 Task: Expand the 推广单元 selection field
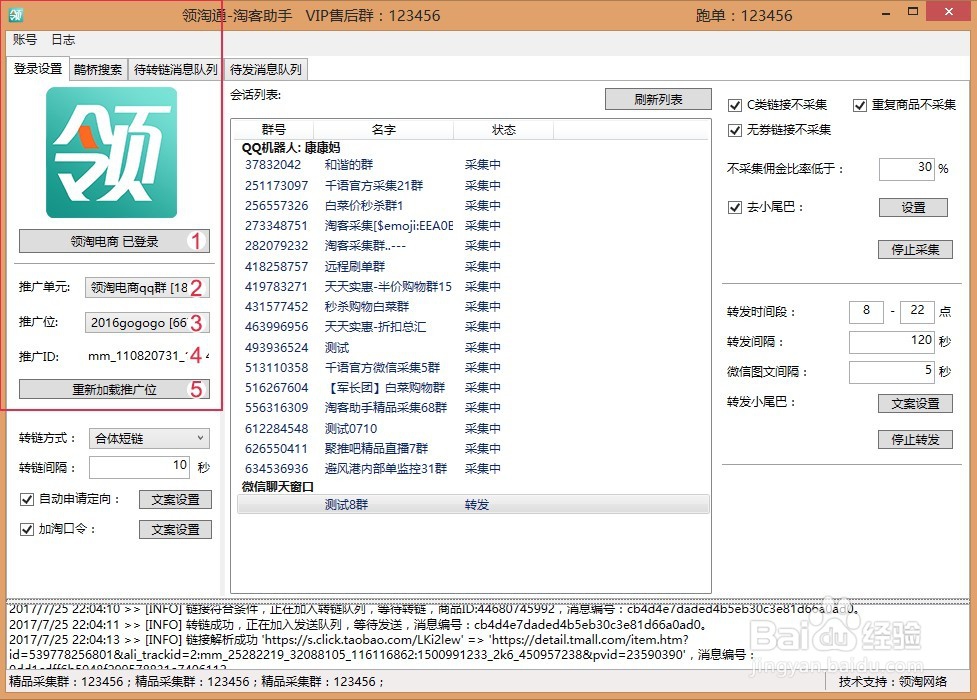pyautogui.click(x=147, y=288)
